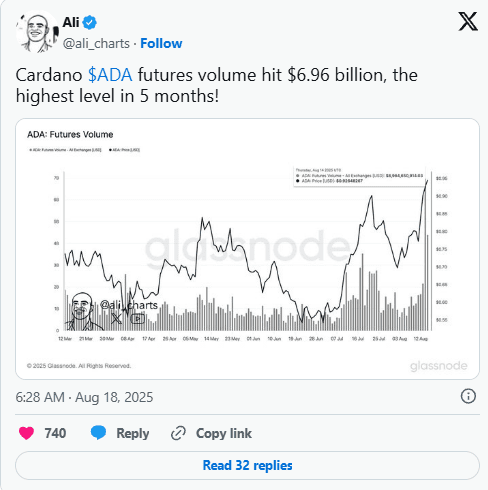Click the Copy link label
Image resolution: width=488 pixels, height=490 pixels.
(x=224, y=433)
